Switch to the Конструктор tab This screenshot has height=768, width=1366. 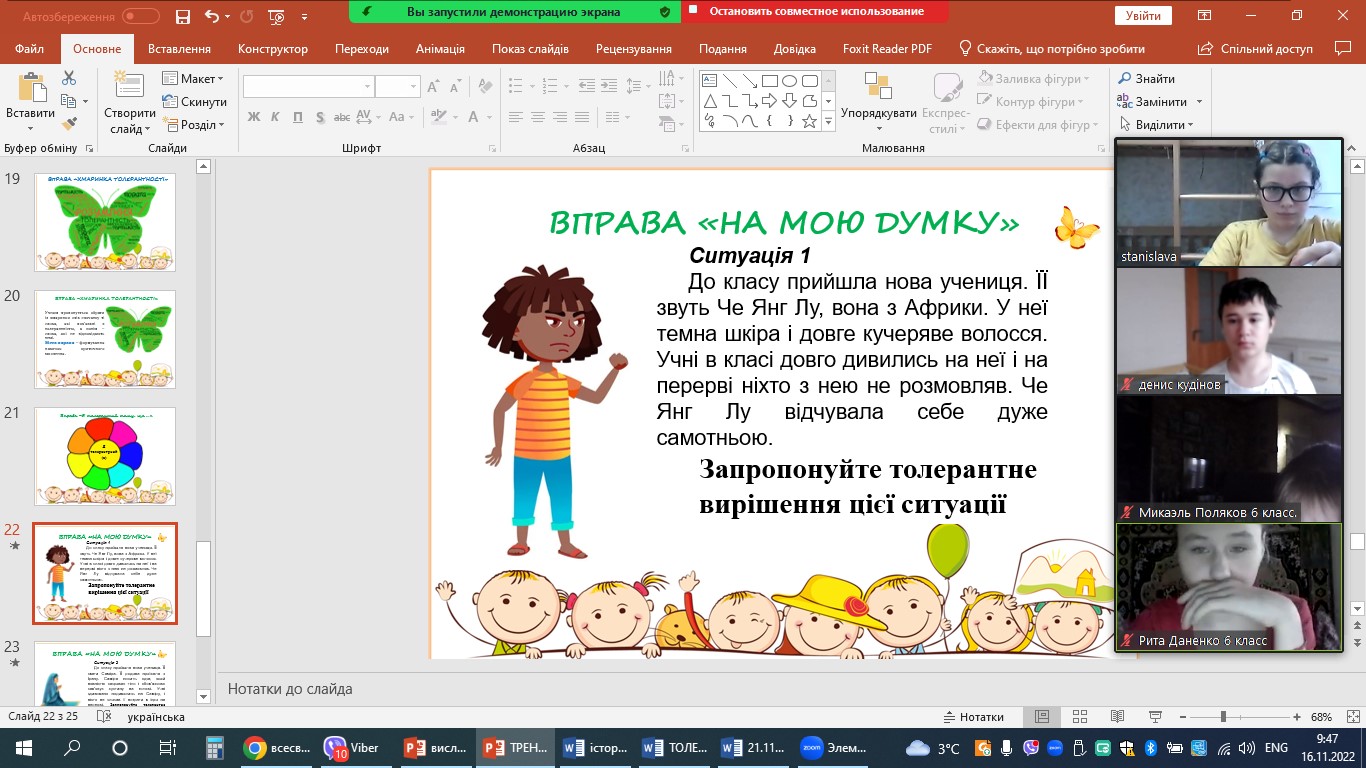click(x=271, y=49)
